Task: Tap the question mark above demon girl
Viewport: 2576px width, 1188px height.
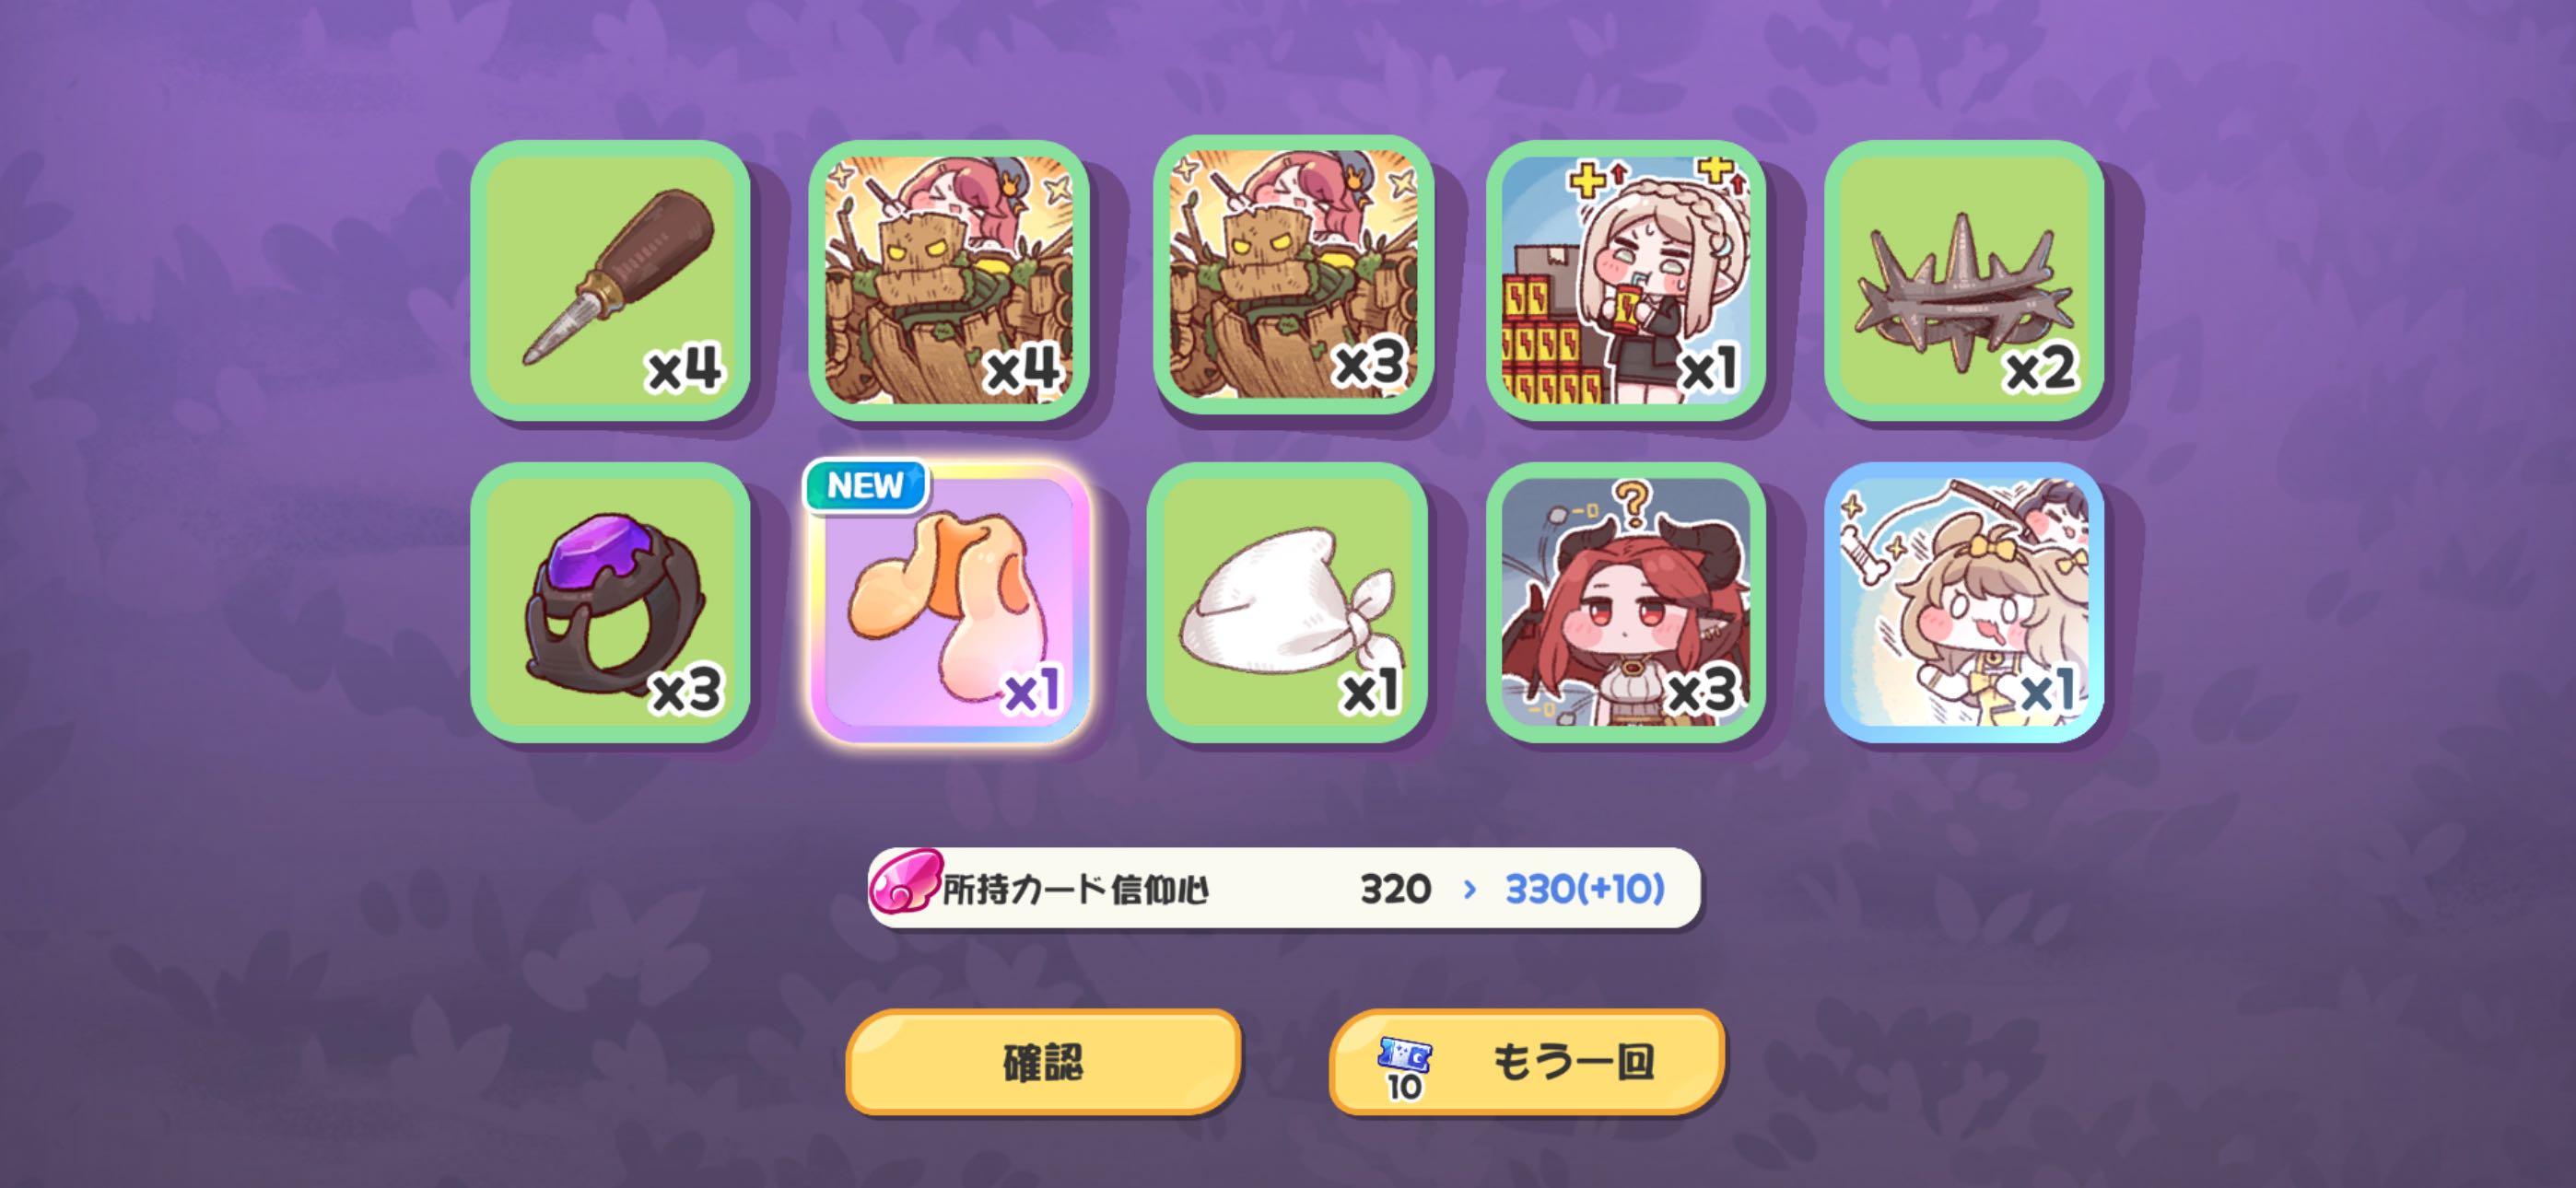Action: (x=1632, y=504)
